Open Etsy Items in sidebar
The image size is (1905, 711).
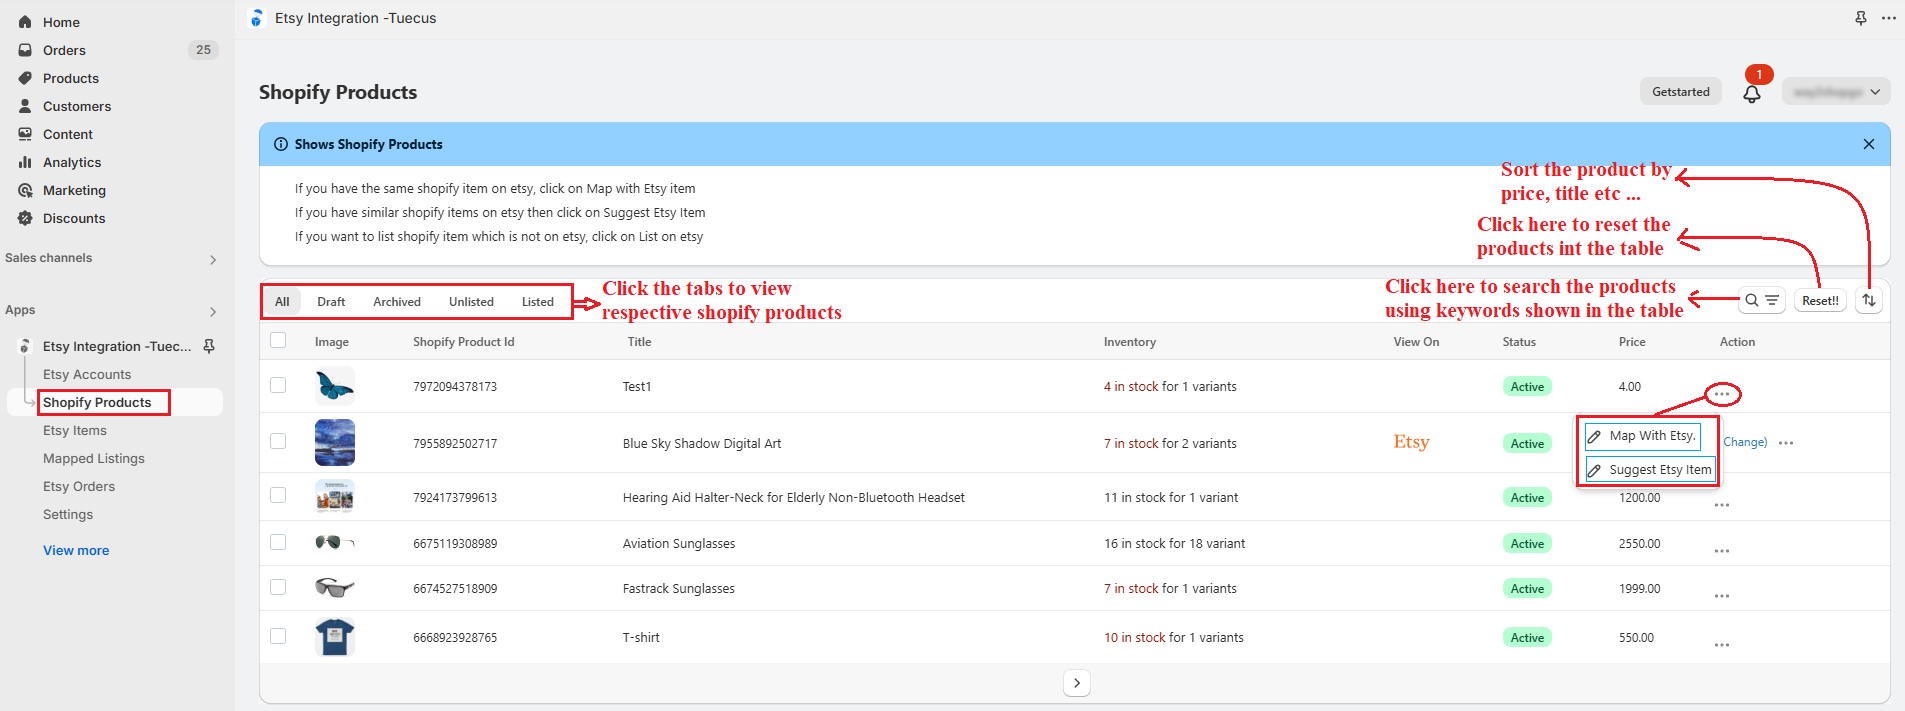click(x=75, y=430)
